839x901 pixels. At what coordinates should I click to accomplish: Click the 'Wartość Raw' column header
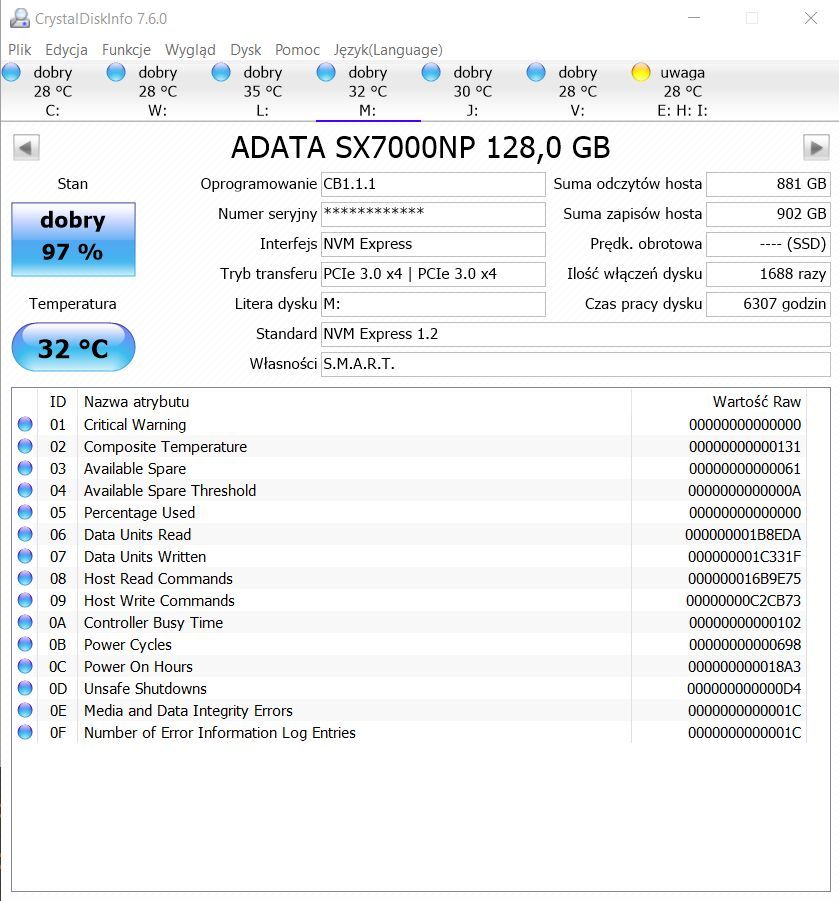[757, 402]
